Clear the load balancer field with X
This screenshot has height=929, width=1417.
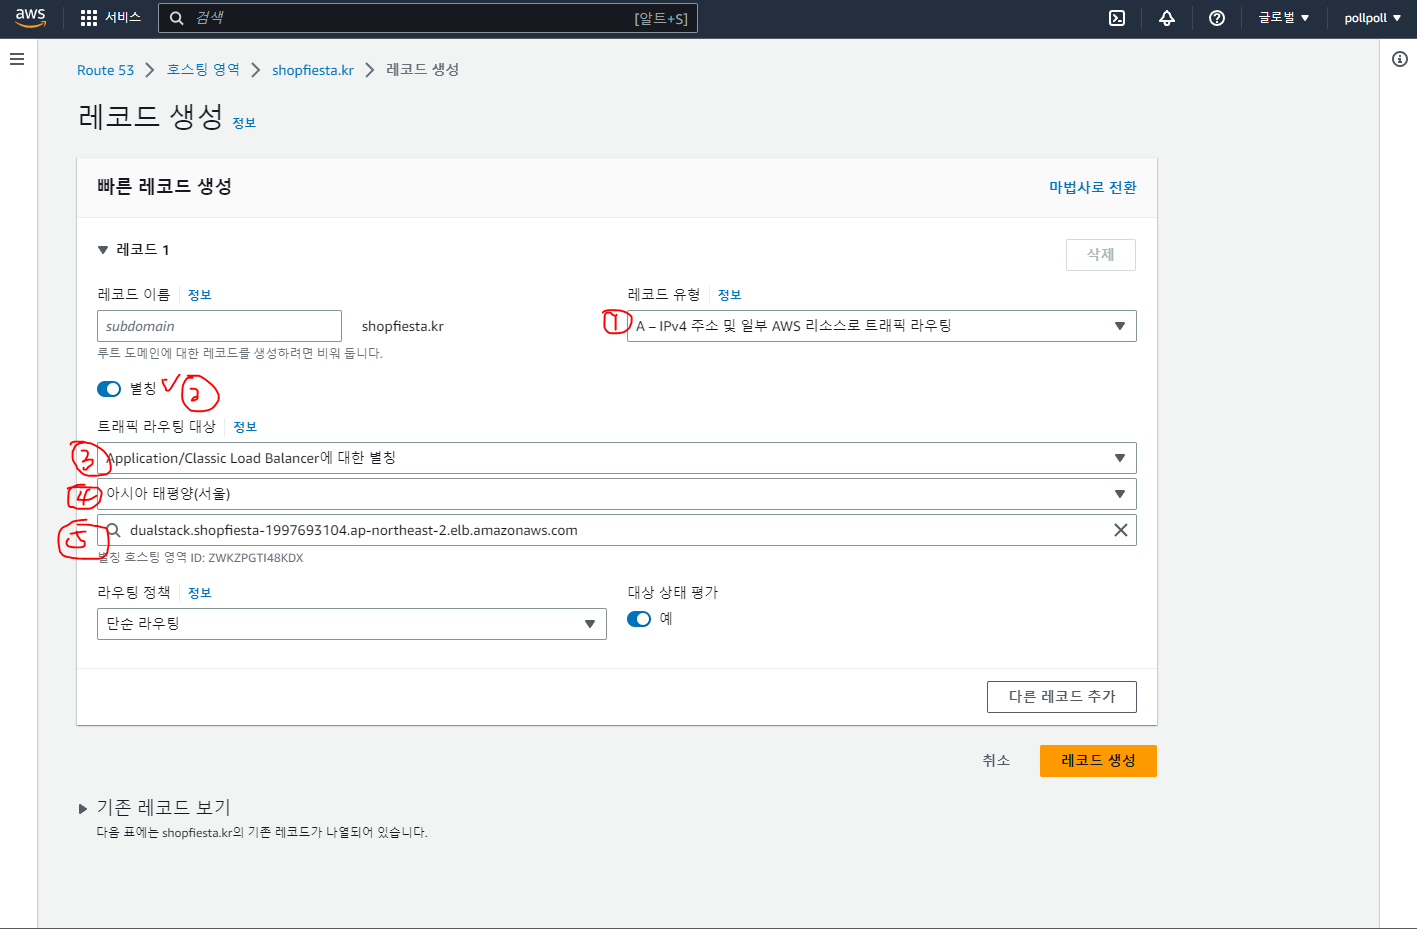click(x=1121, y=530)
